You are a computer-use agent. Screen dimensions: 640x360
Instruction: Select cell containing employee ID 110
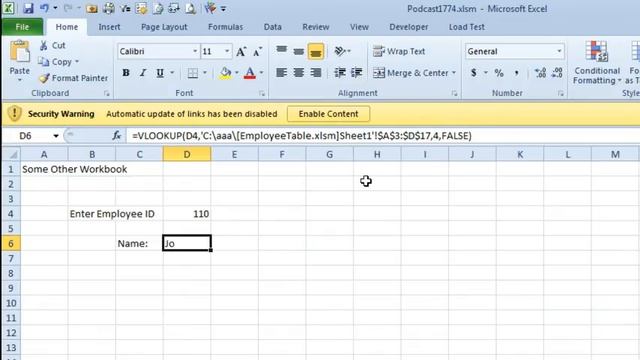[187, 214]
